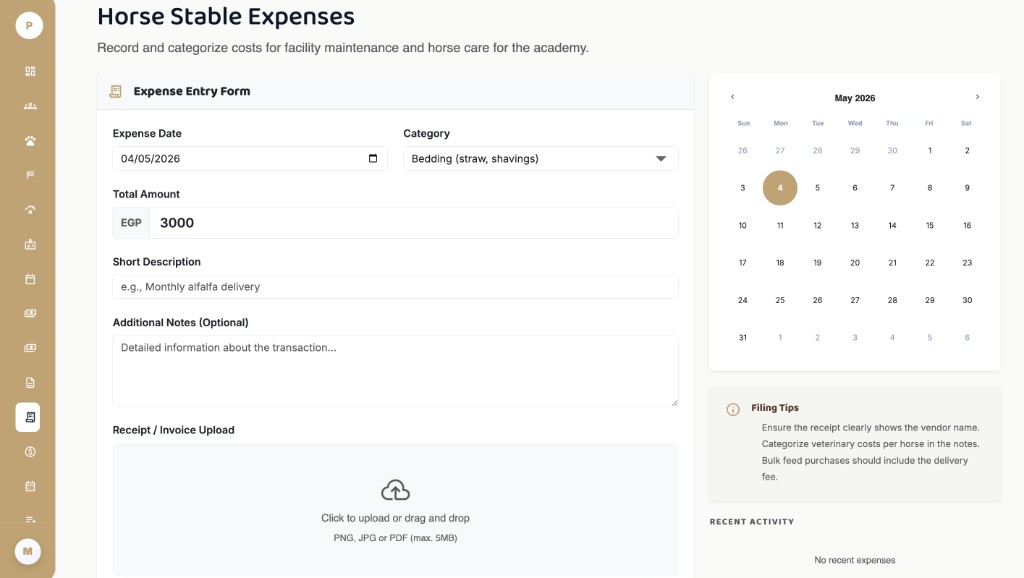
Task: Click the receipt upload drop zone
Action: (x=395, y=509)
